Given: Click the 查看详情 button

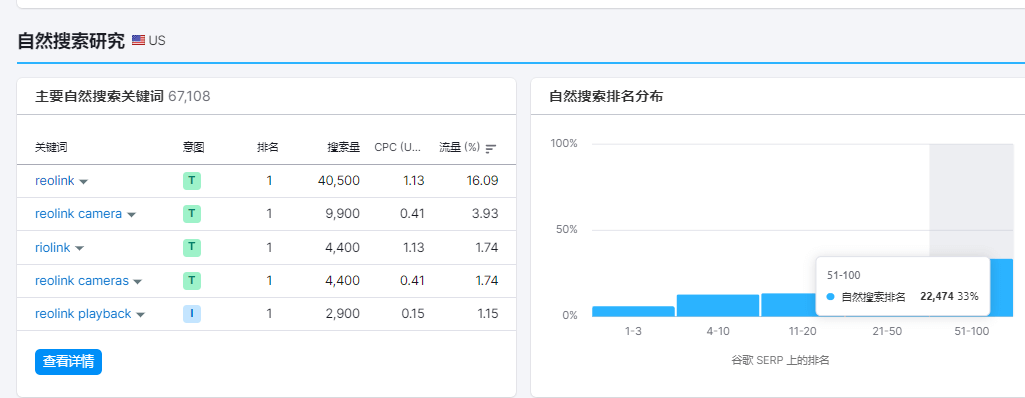Looking at the screenshot, I should tap(69, 361).
